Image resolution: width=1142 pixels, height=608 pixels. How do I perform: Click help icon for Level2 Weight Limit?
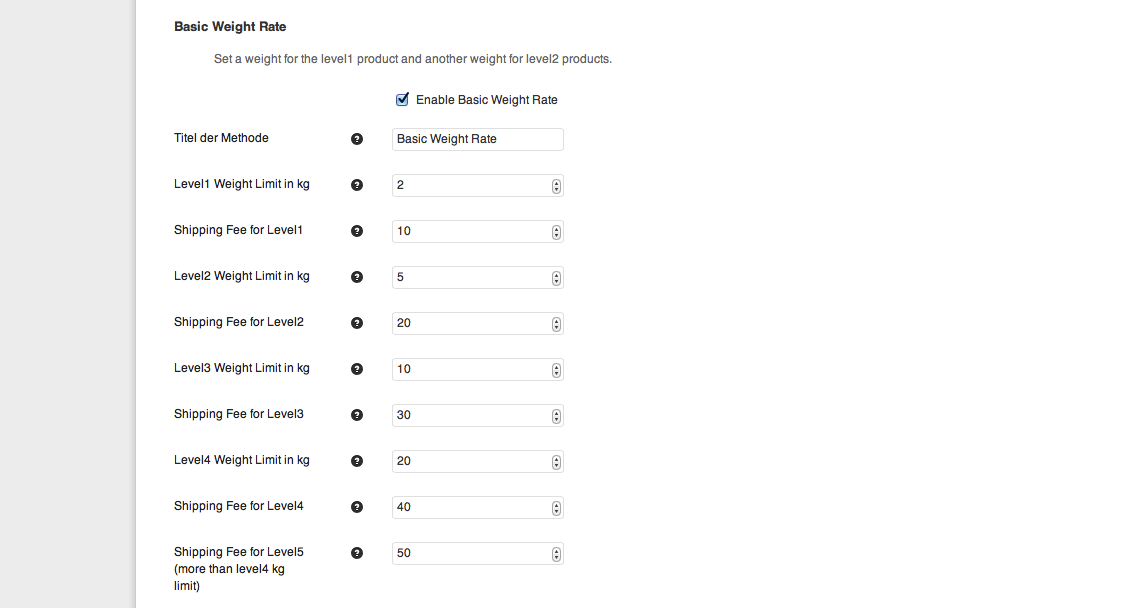click(x=357, y=277)
